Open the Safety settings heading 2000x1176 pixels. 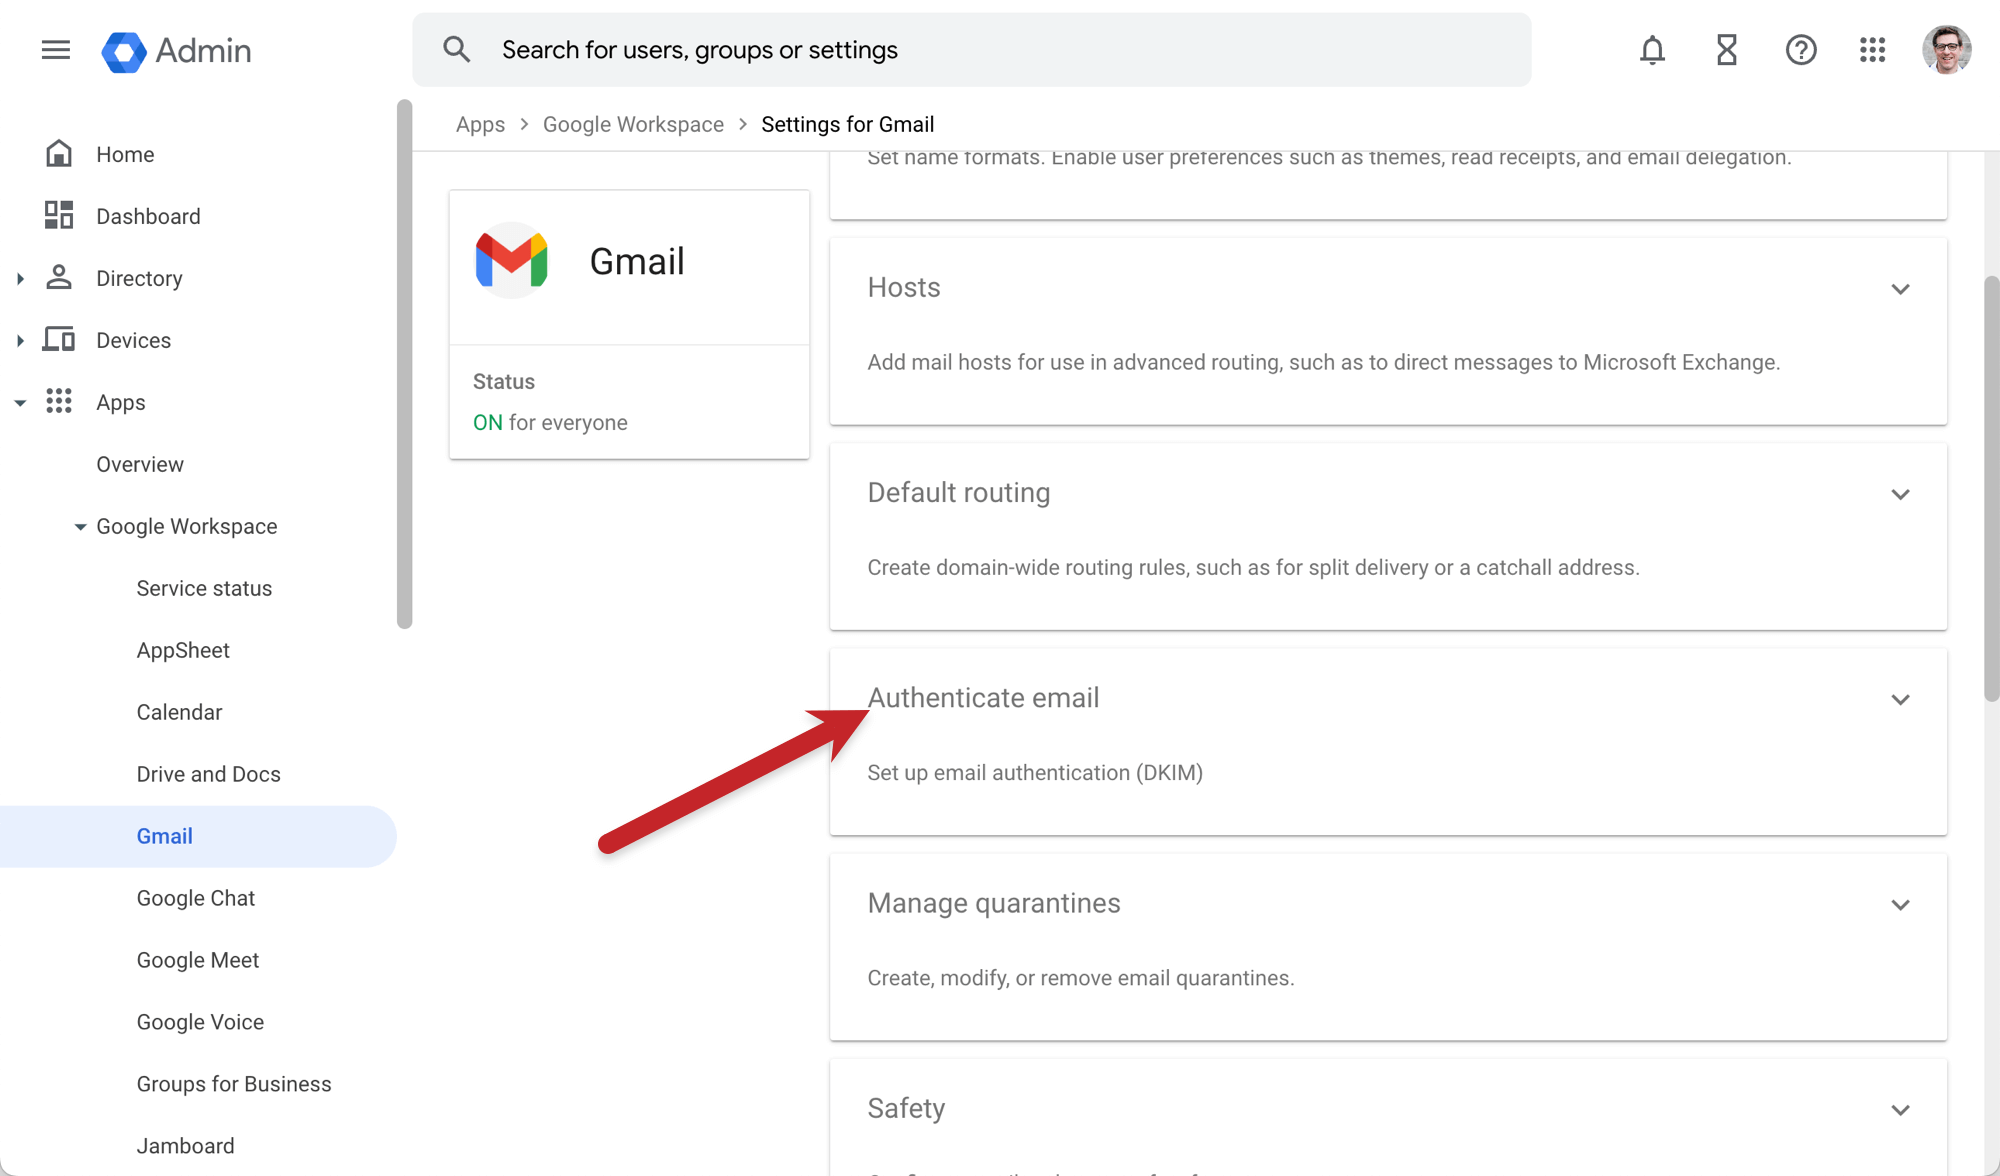pos(906,1108)
